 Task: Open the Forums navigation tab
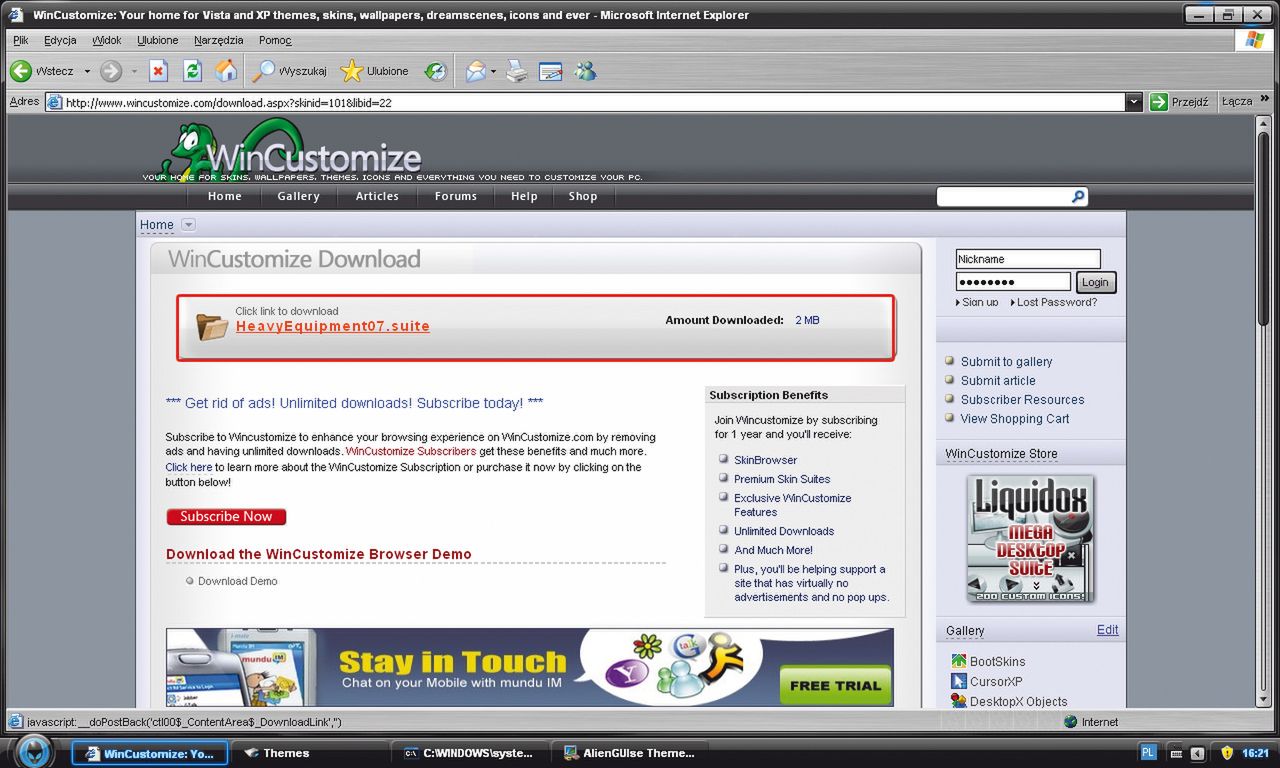(x=456, y=196)
